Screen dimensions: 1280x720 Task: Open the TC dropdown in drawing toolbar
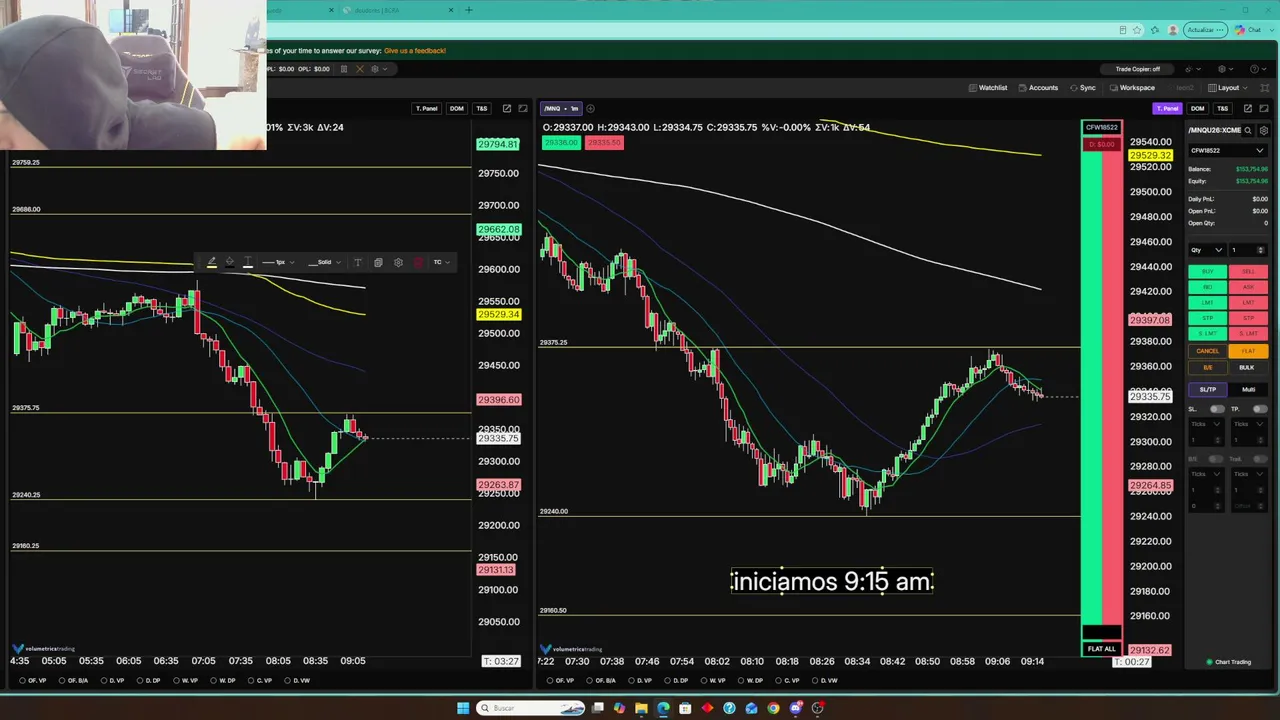click(x=441, y=262)
